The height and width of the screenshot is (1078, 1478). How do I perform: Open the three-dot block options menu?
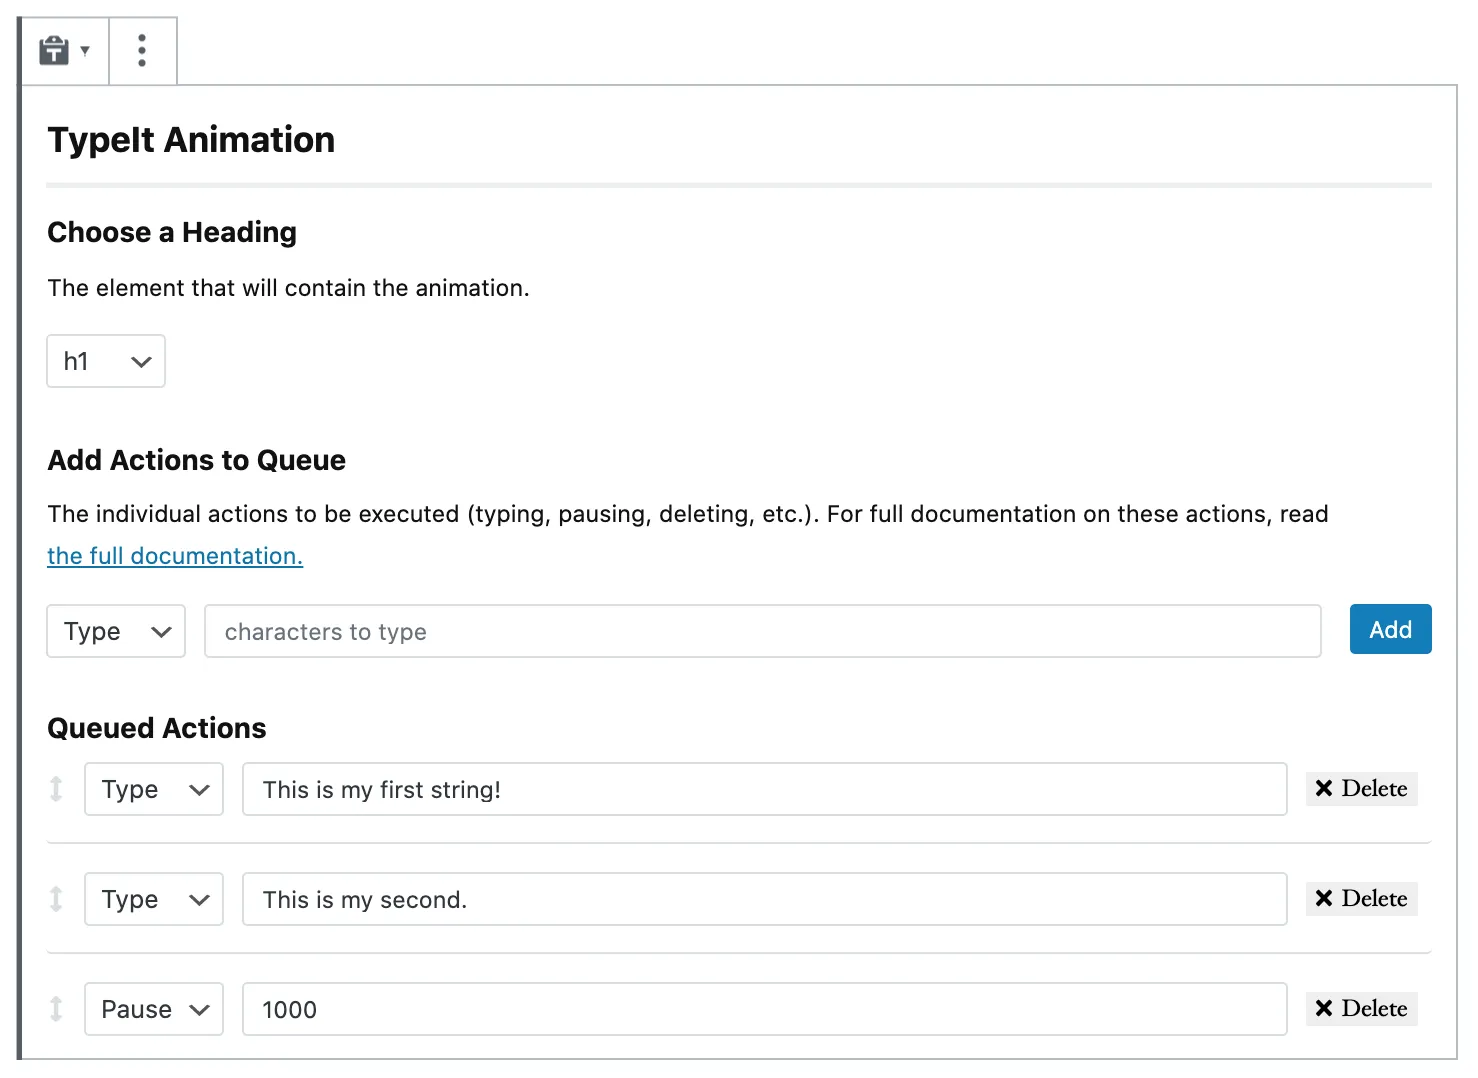point(142,50)
